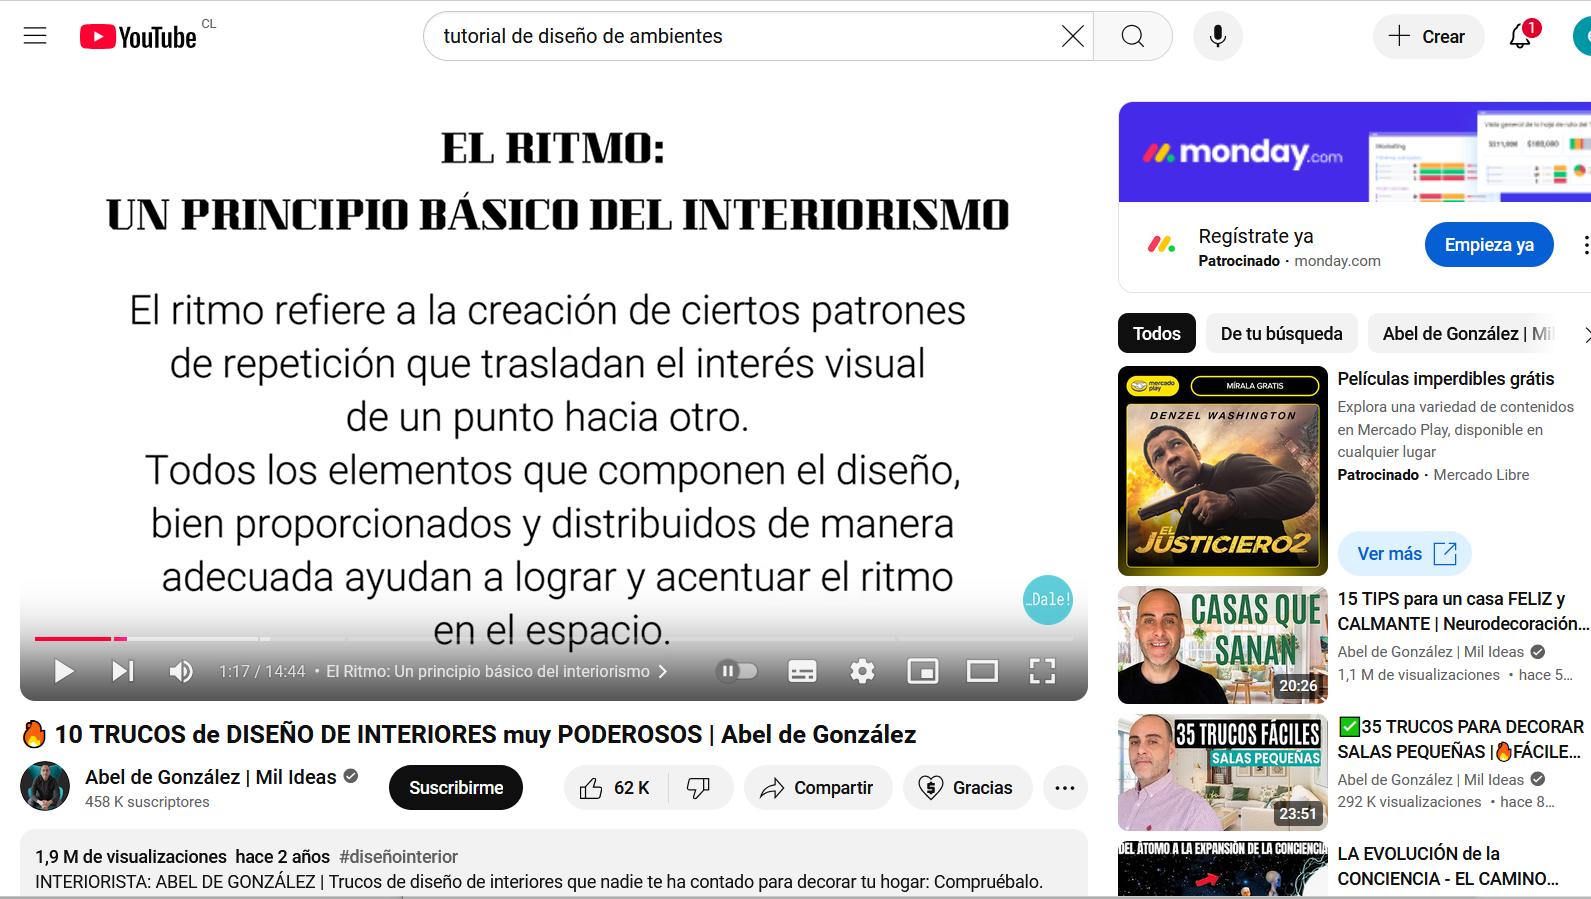Open Casas que Sanan video thumbnail
Image resolution: width=1591 pixels, height=899 pixels.
(1223, 645)
